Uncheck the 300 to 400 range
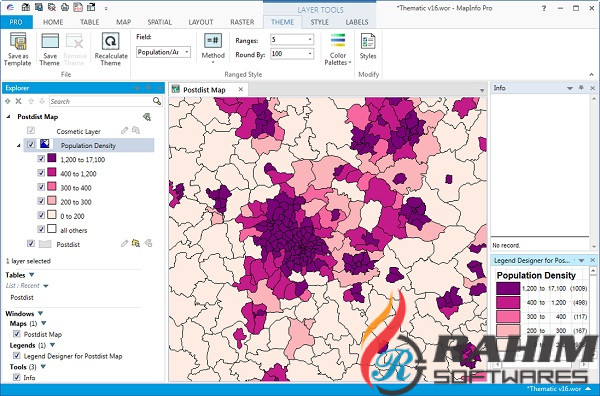 point(41,187)
